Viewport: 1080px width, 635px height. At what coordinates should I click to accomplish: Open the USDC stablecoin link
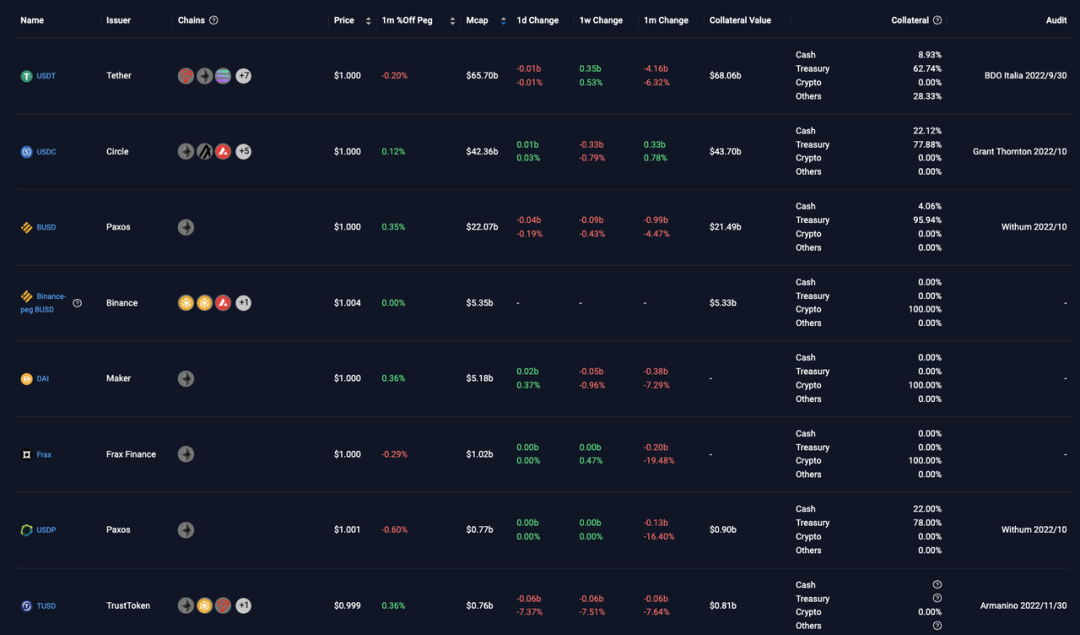47,152
